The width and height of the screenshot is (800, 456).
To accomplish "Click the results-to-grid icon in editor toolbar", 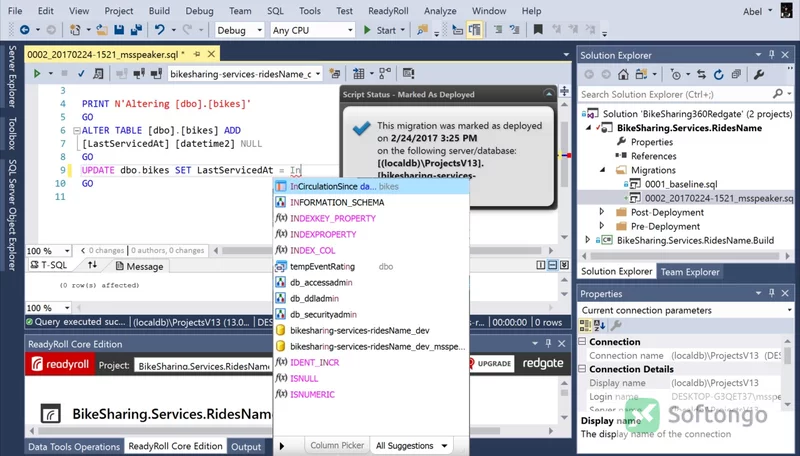I will pyautogui.click(x=359, y=74).
